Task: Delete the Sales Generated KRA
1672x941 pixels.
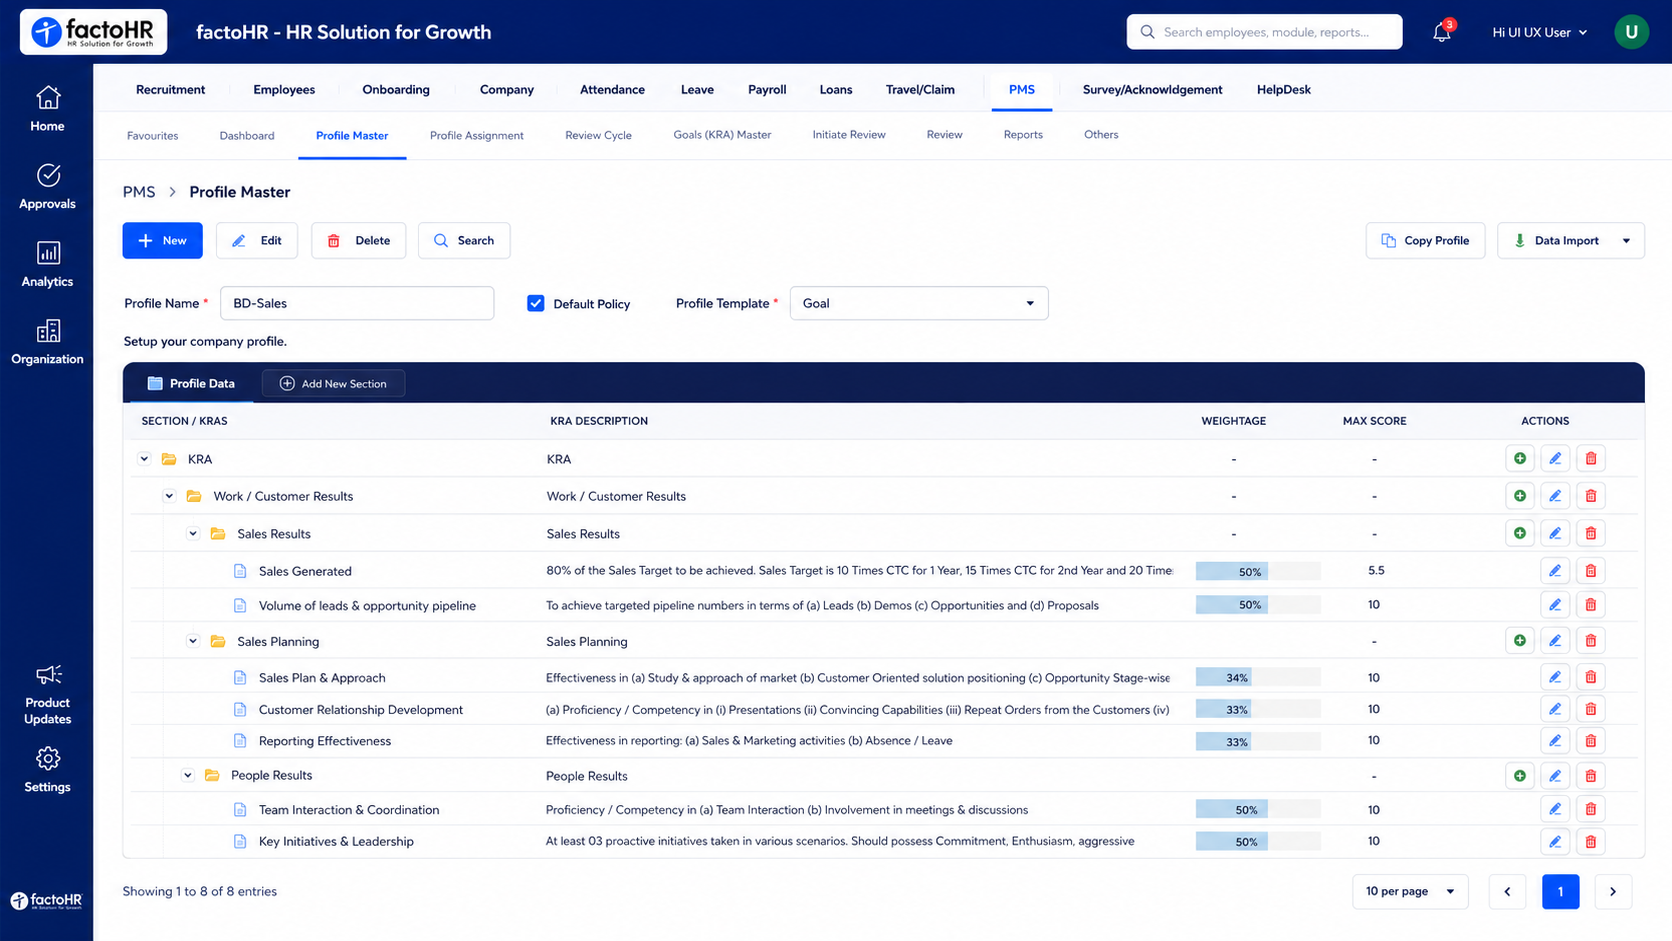Action: point(1591,571)
